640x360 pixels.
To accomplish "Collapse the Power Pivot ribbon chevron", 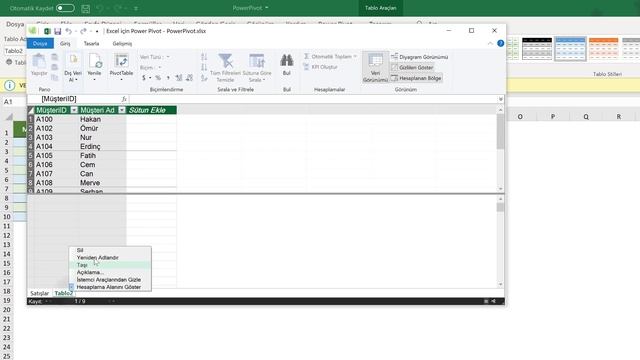I will [490, 43].
